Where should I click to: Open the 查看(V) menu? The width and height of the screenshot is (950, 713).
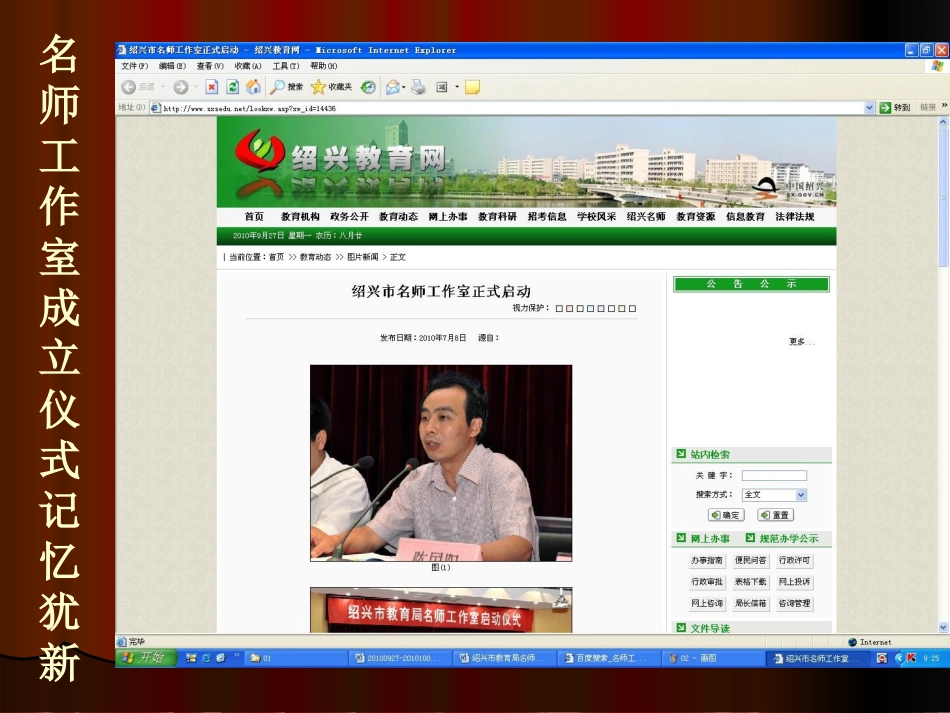point(210,66)
